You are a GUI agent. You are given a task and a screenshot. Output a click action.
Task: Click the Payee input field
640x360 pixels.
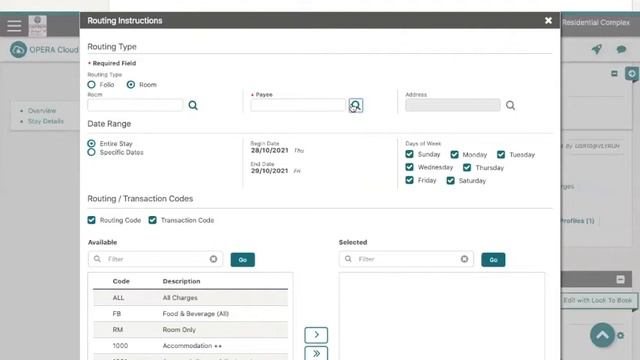point(298,105)
